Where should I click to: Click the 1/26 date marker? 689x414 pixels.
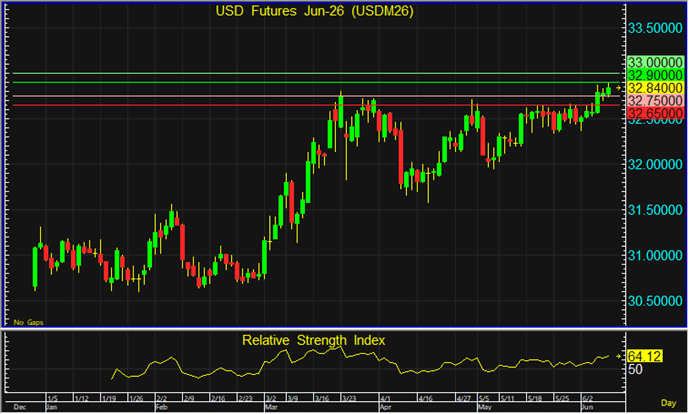click(136, 399)
